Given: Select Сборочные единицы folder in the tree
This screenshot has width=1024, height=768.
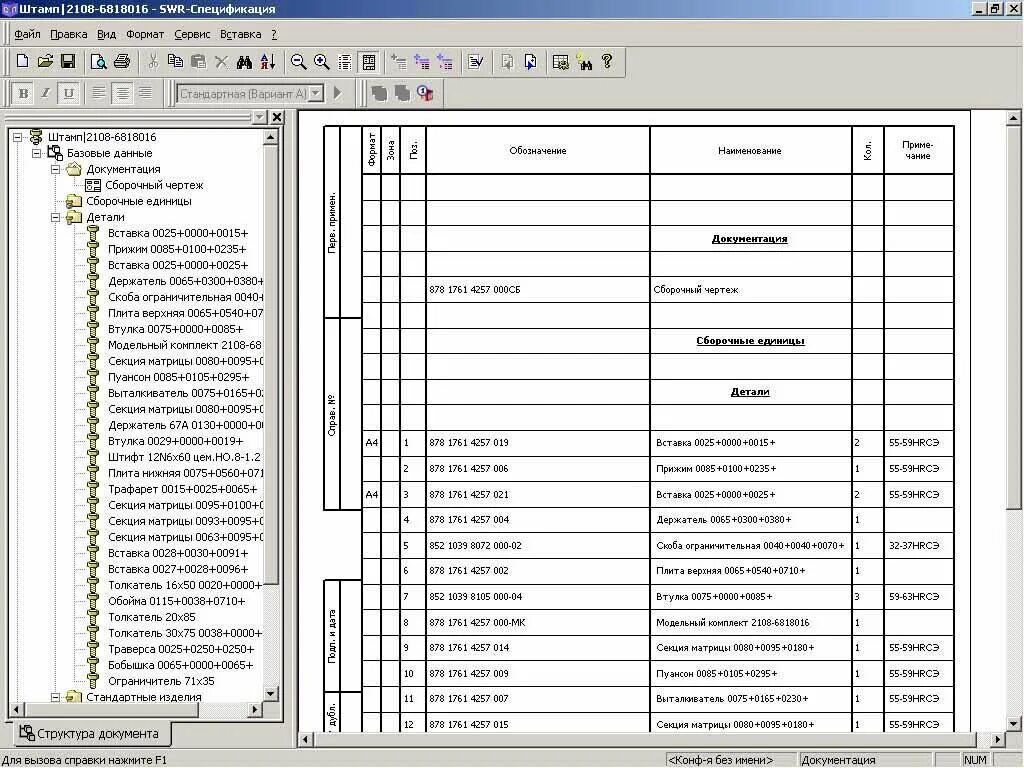Looking at the screenshot, I should pos(138,201).
